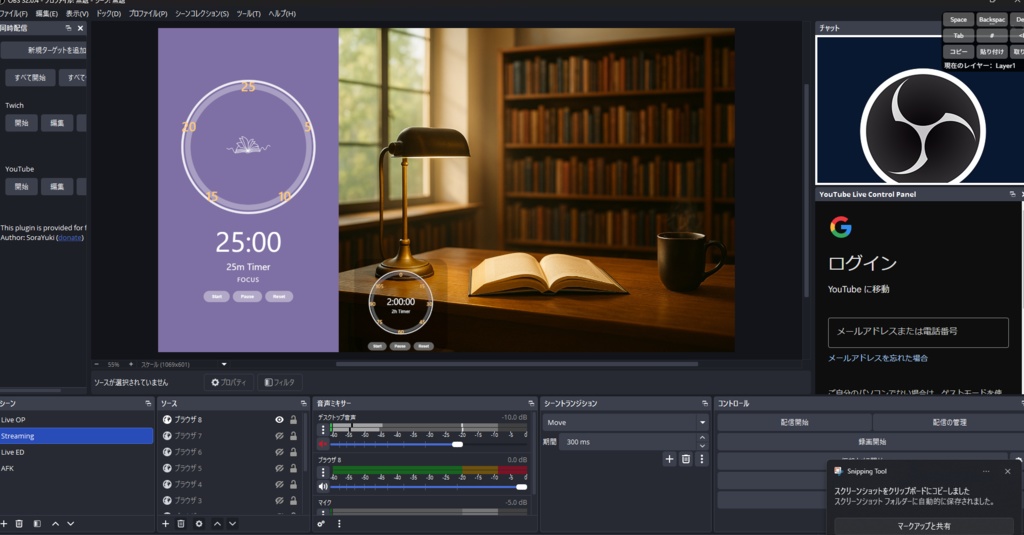Unlock the ブラウザ 8 source lock

293,420
